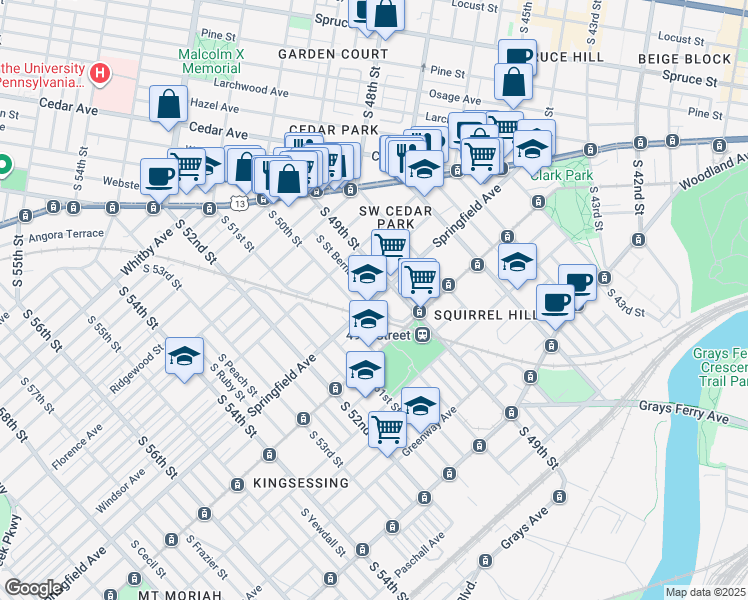Select the MT MORIAH label
Screen dimensions: 748x600
point(180,595)
